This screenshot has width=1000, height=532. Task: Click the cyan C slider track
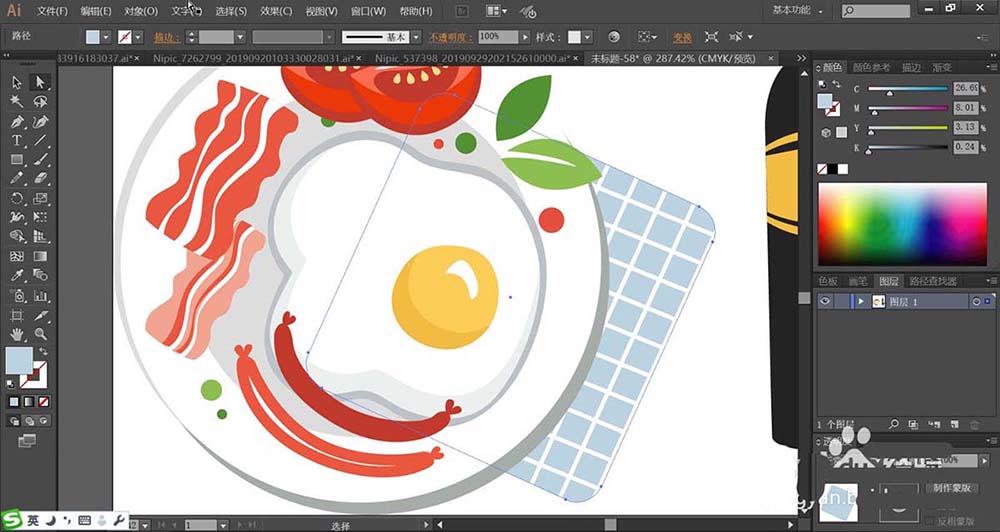(907, 89)
